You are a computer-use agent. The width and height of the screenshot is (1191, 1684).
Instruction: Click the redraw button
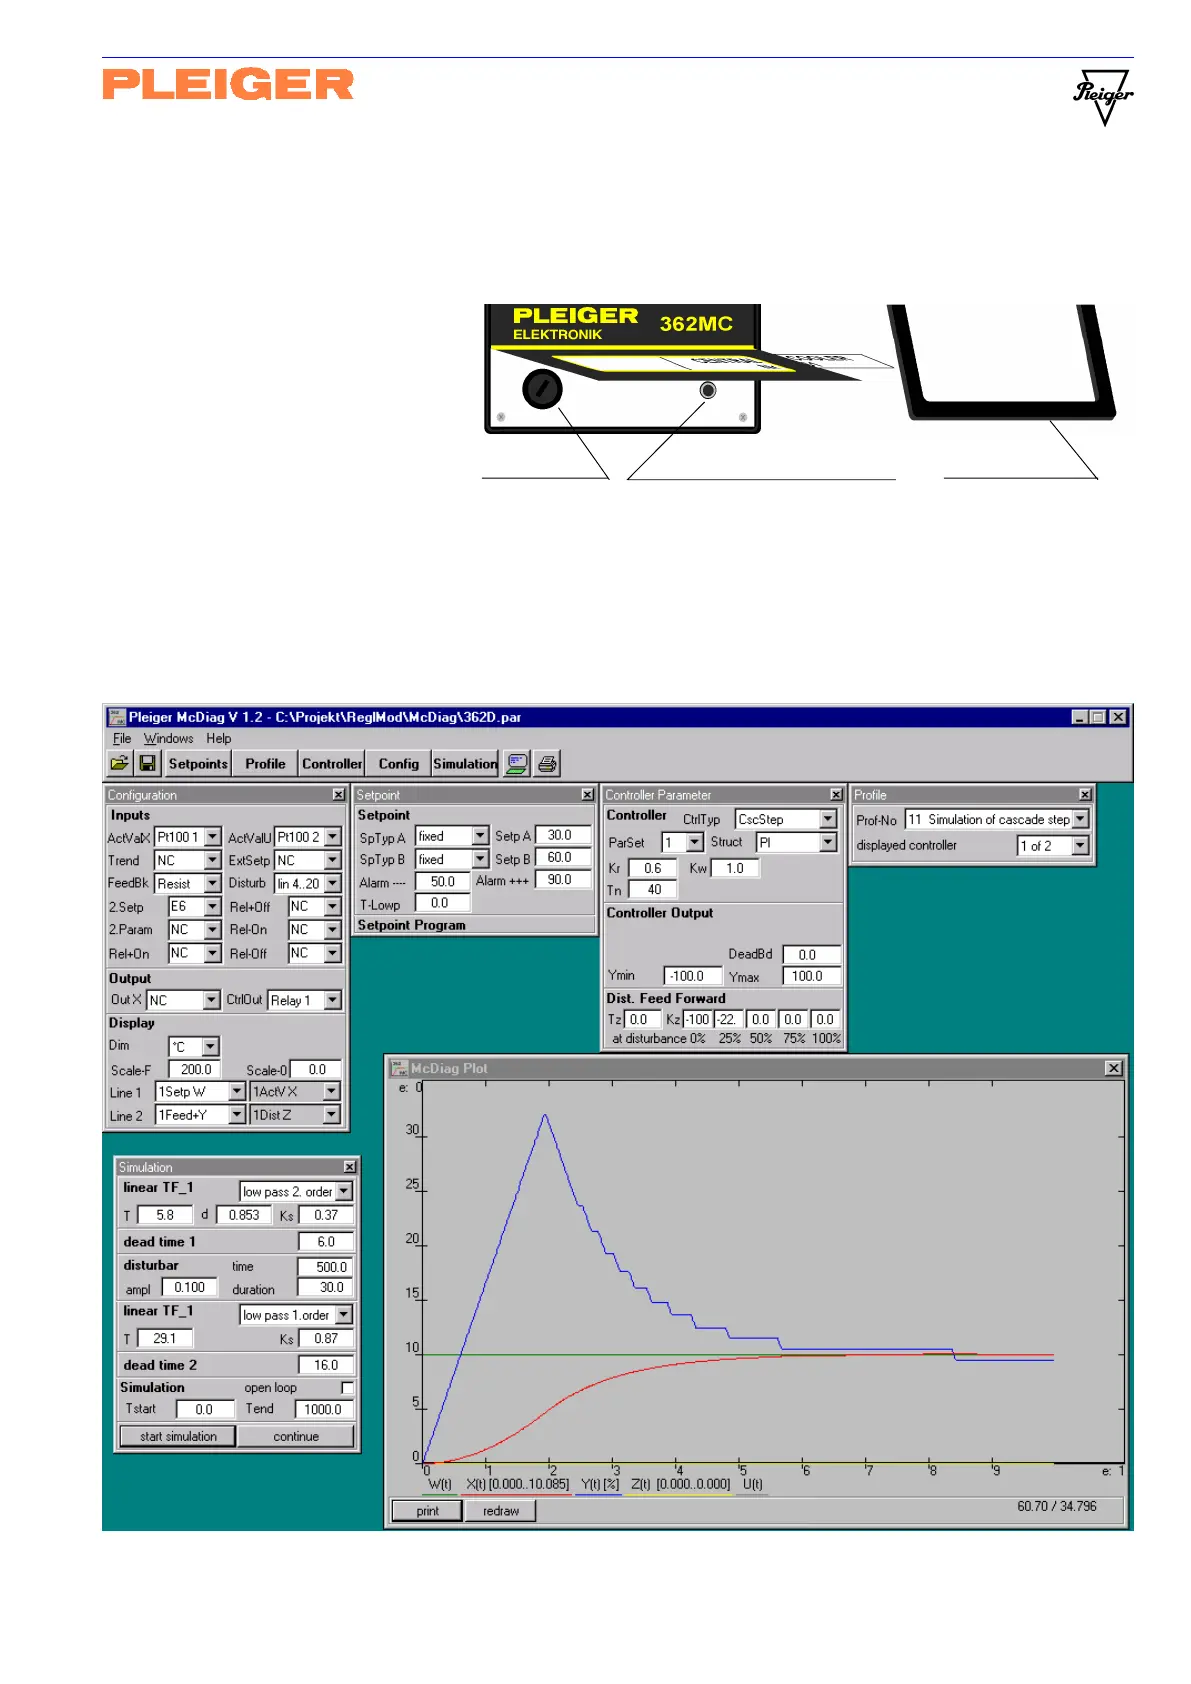[x=501, y=1511]
